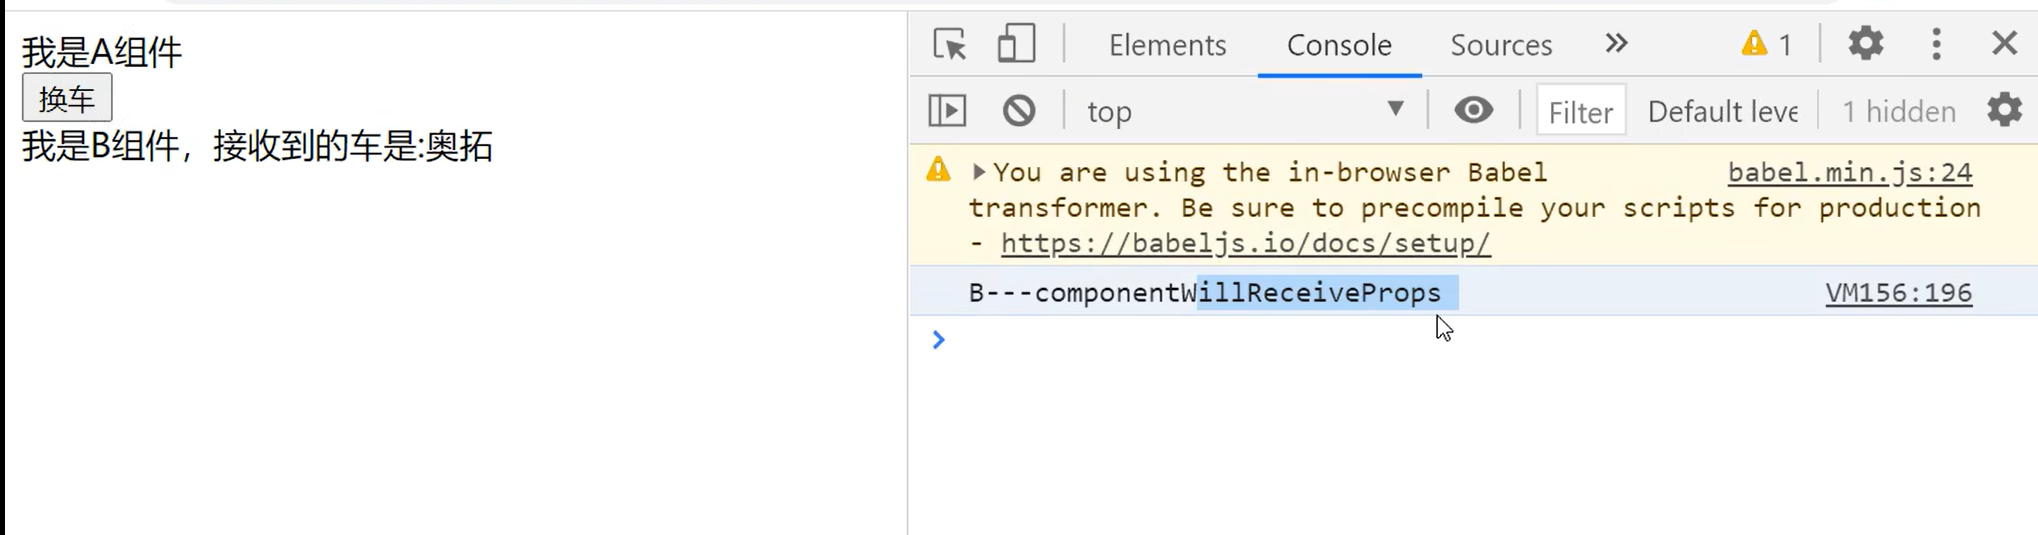Expand the Babel warning message triangle
This screenshot has width=2038, height=535.
tap(978, 172)
